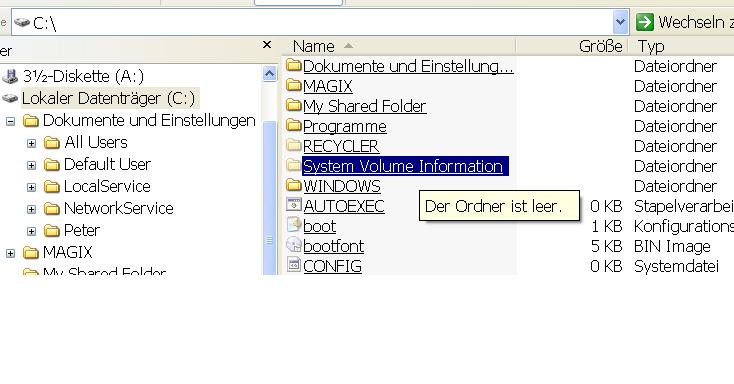Expand the Peter tree node
Viewport: 734px width, 384px height.
31,231
